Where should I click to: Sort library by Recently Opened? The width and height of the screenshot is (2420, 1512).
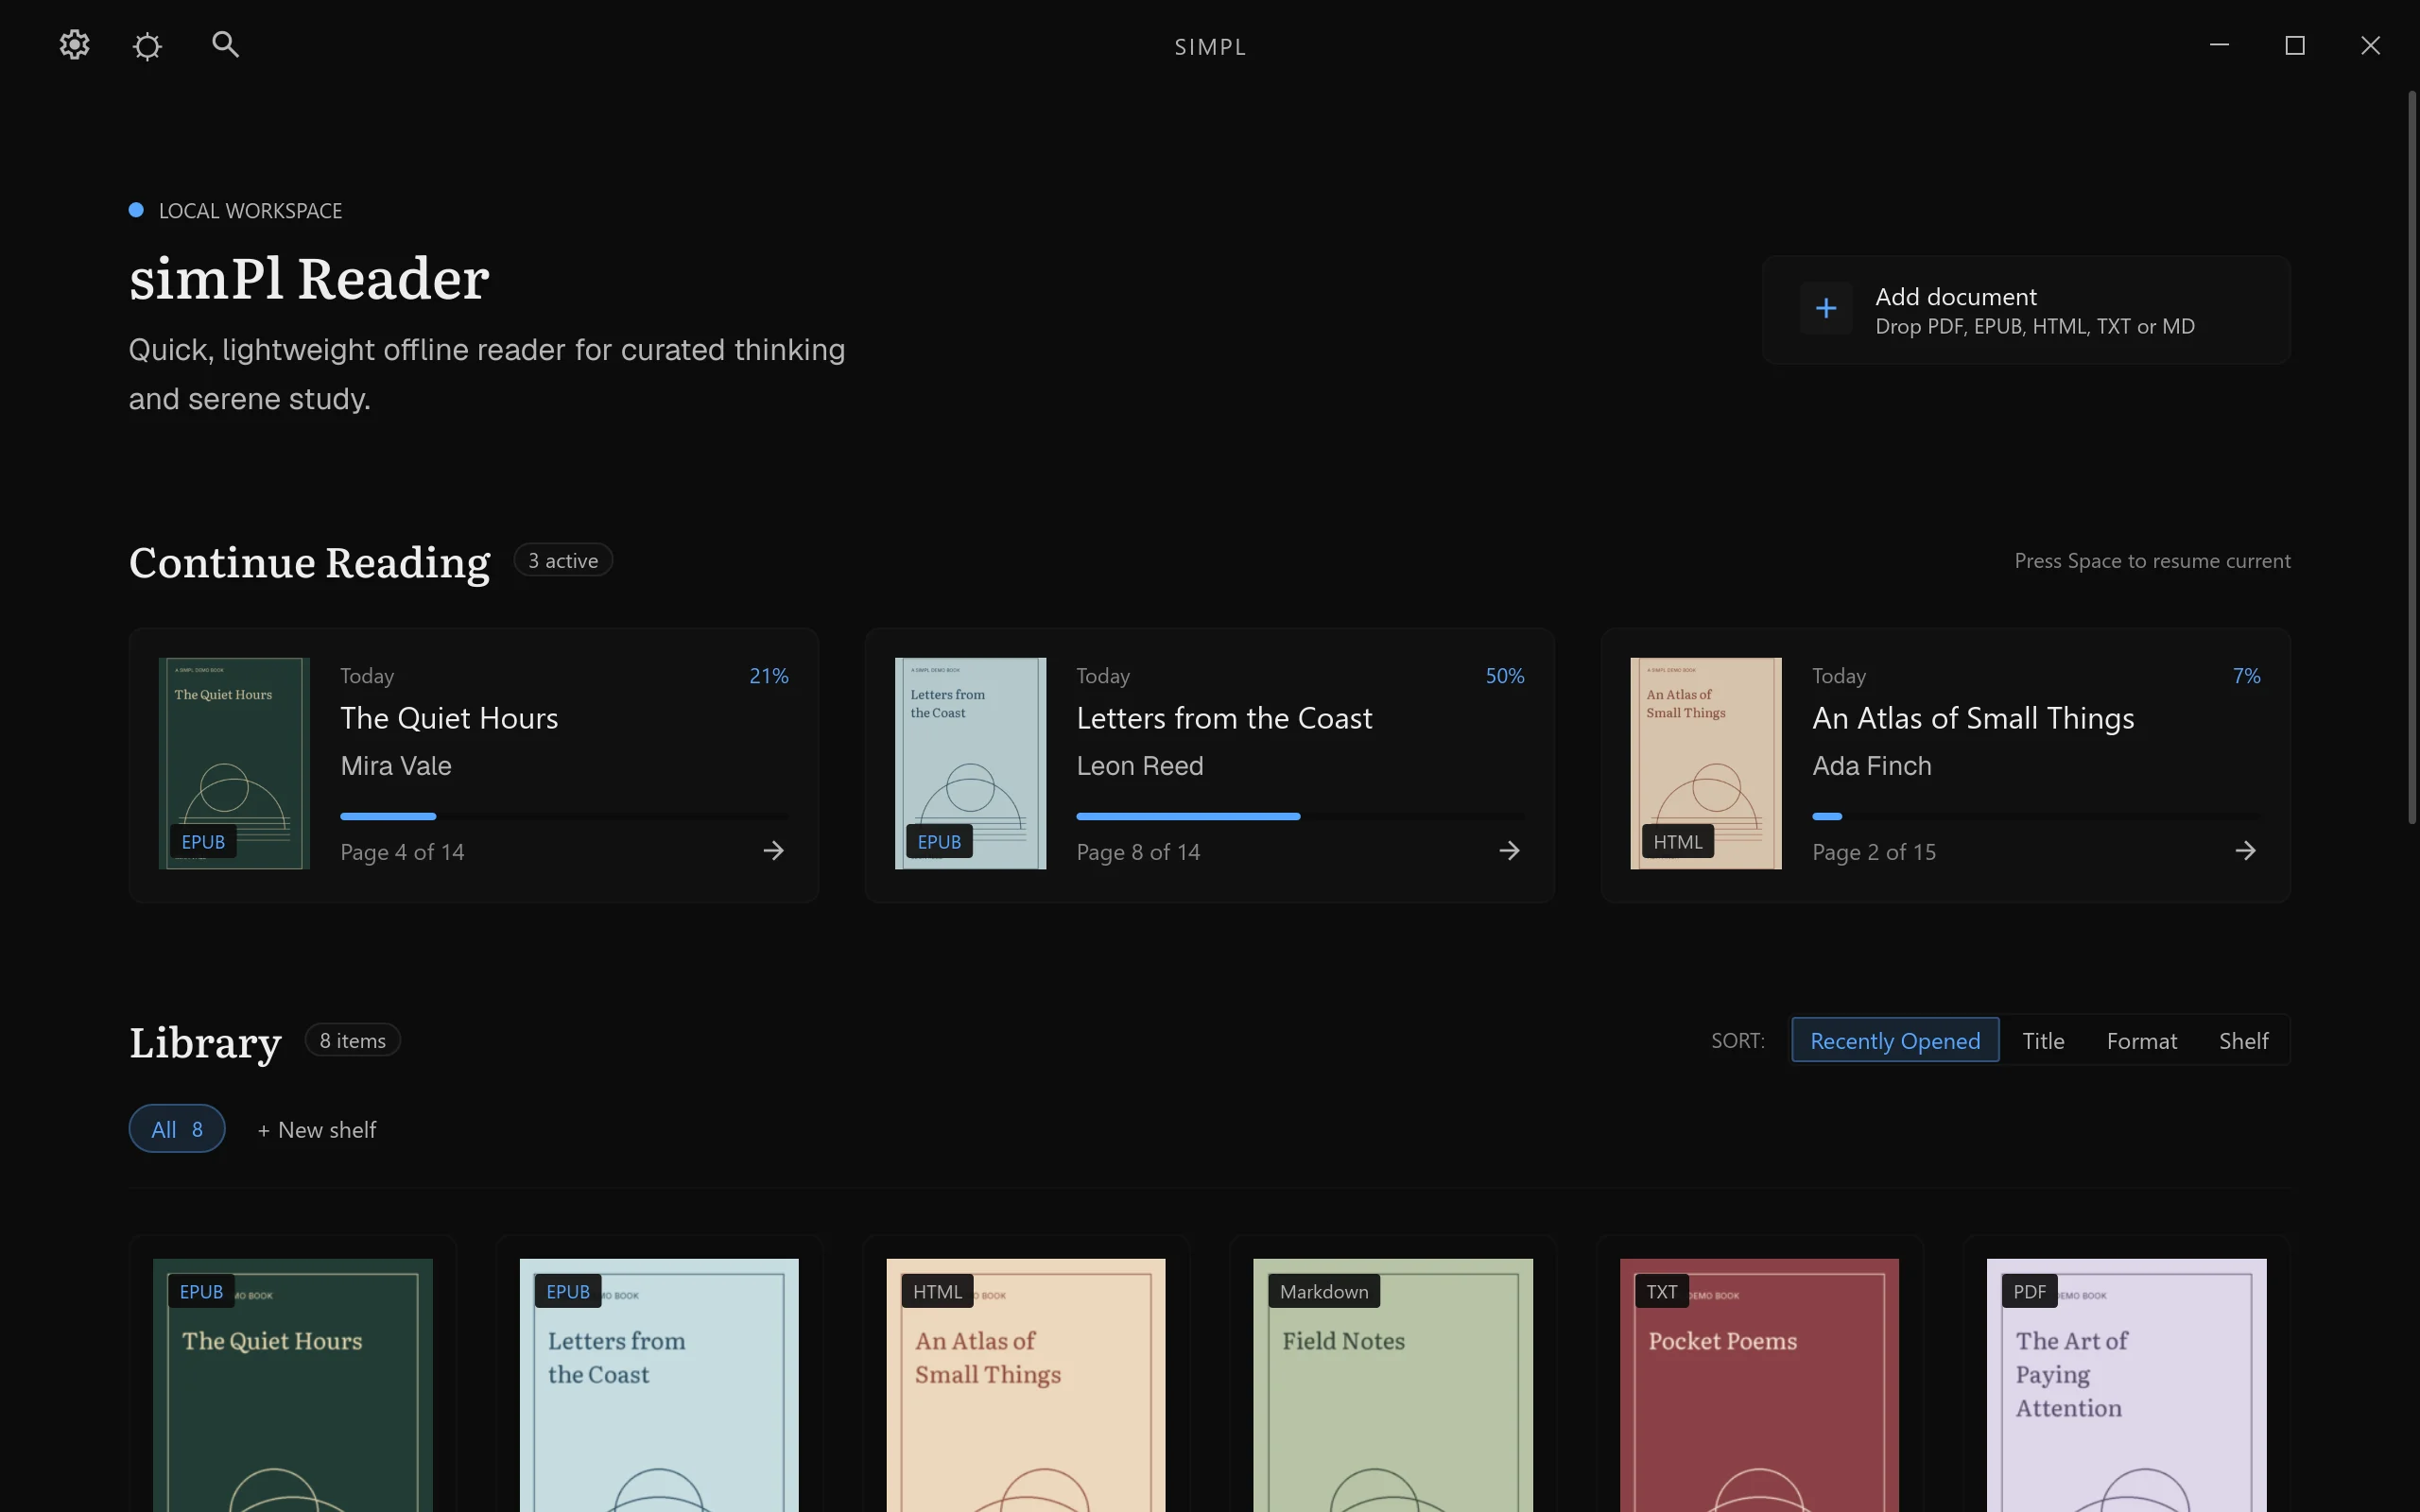coord(1895,1040)
